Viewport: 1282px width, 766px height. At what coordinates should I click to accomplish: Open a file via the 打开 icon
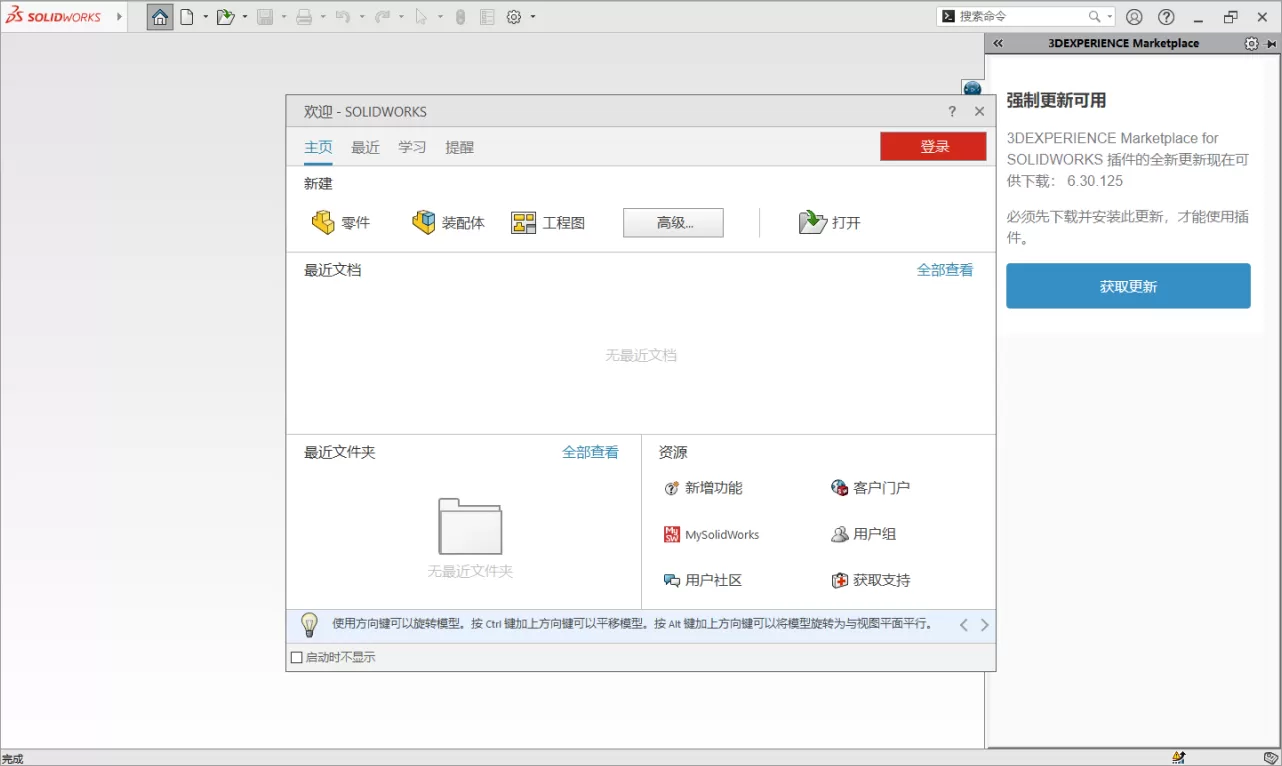point(829,222)
